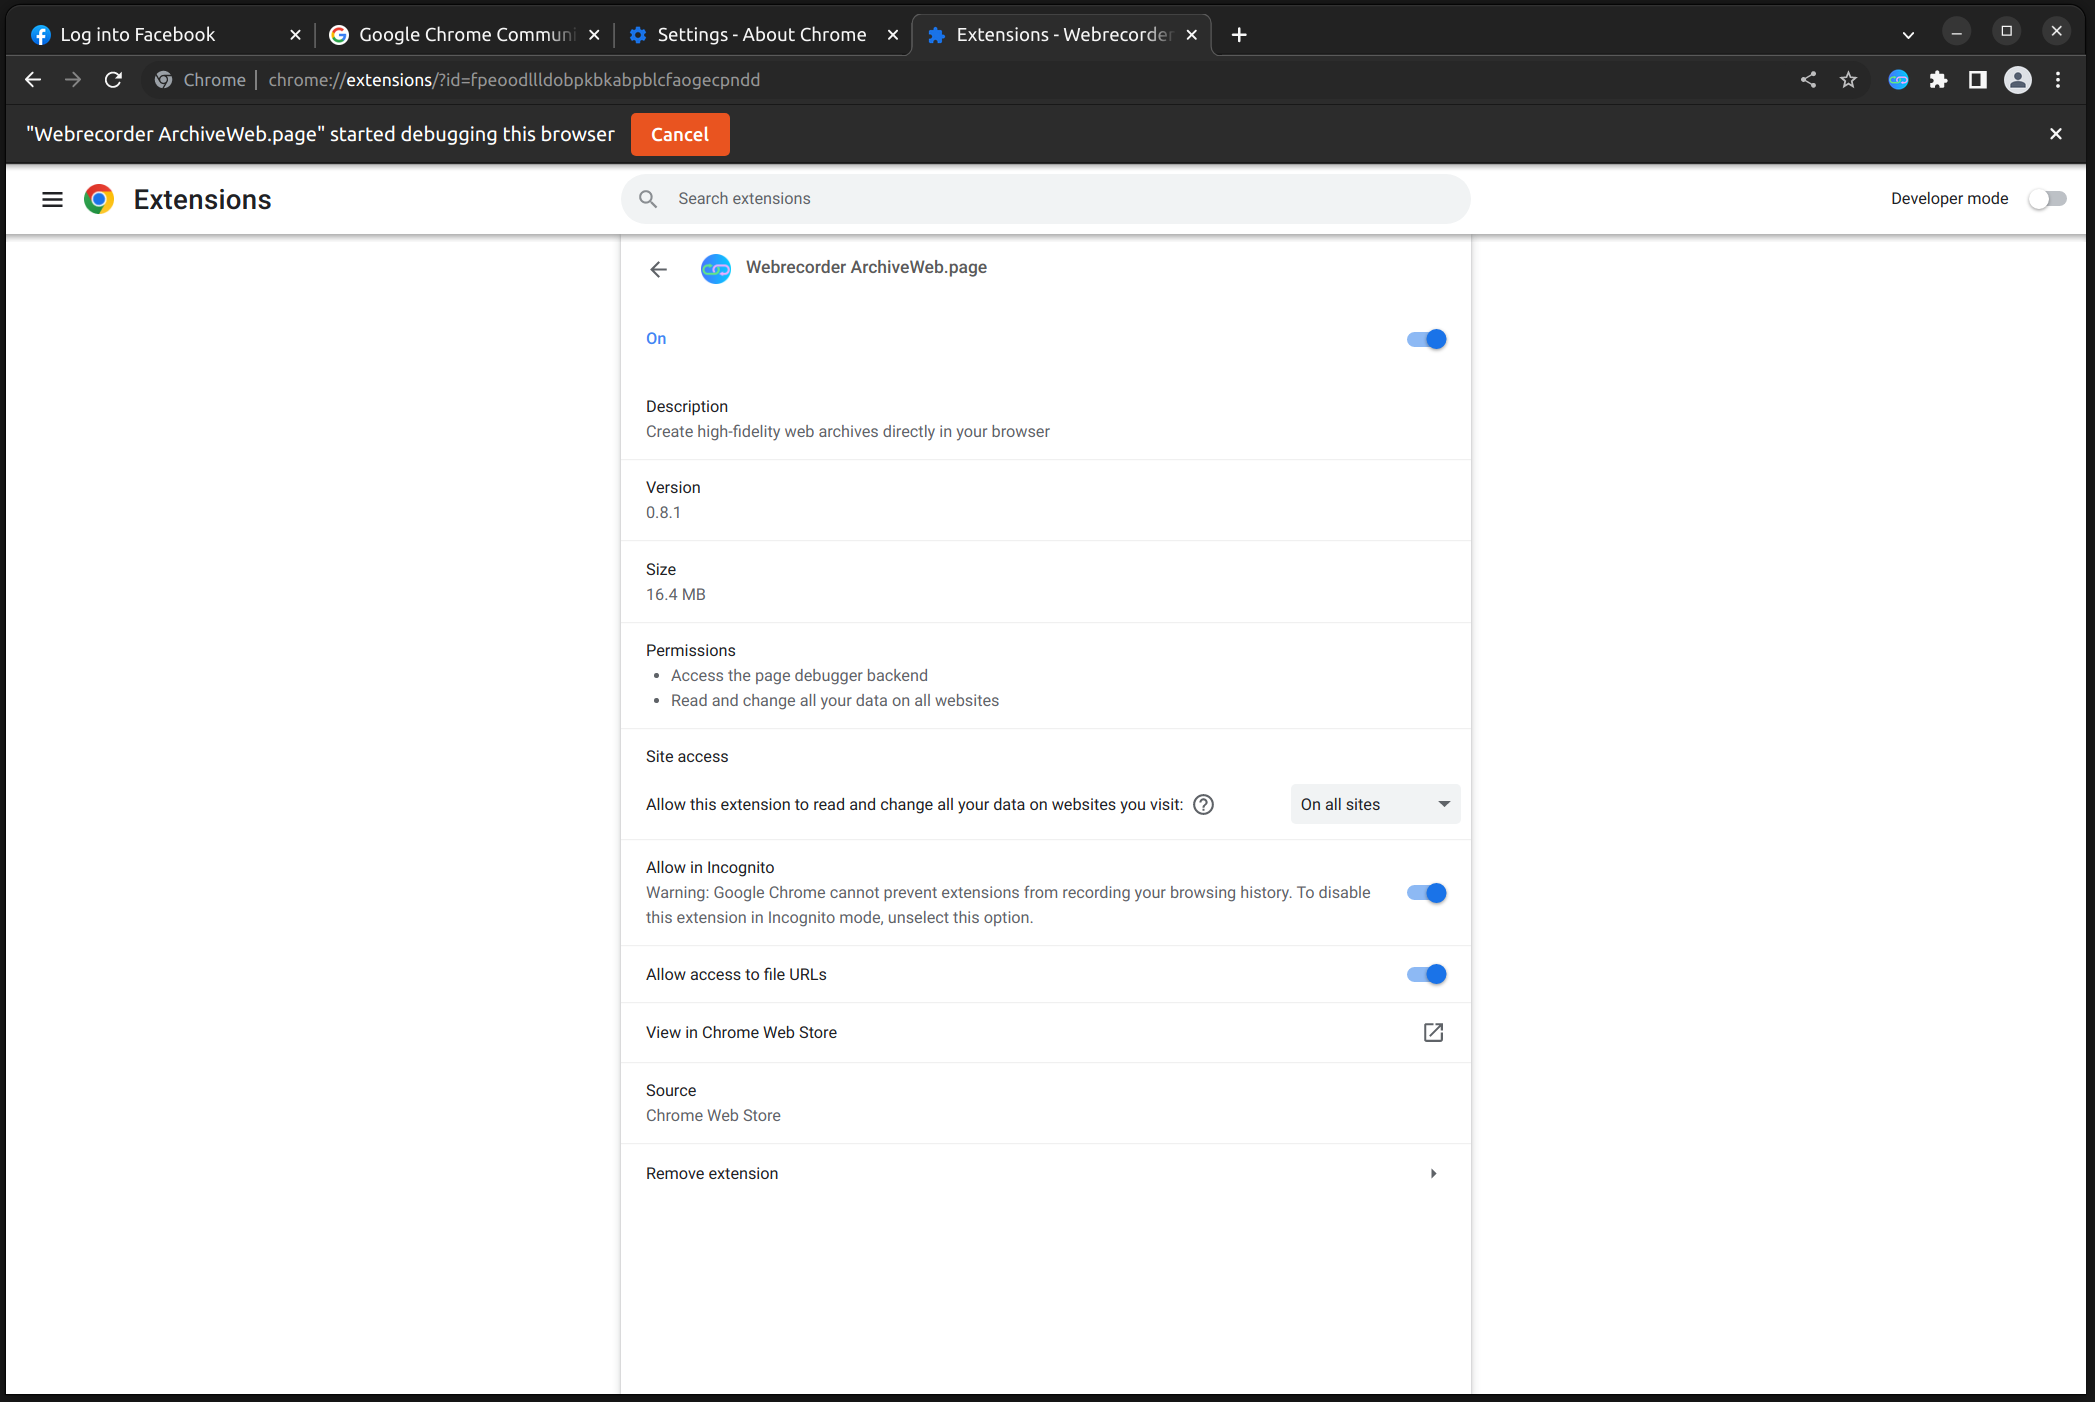2095x1402 pixels.
Task: Enable Developer mode switch
Action: click(x=2046, y=199)
